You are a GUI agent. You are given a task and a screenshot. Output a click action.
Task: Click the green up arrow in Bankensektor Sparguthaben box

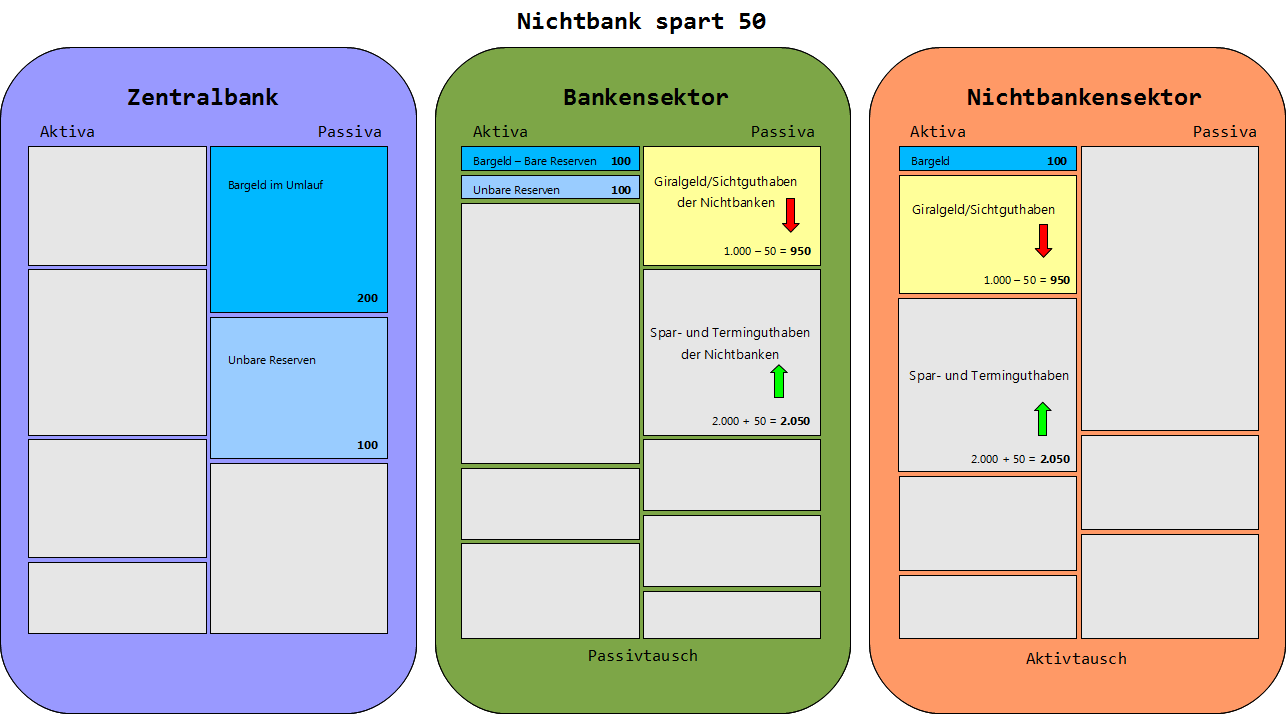(x=779, y=381)
